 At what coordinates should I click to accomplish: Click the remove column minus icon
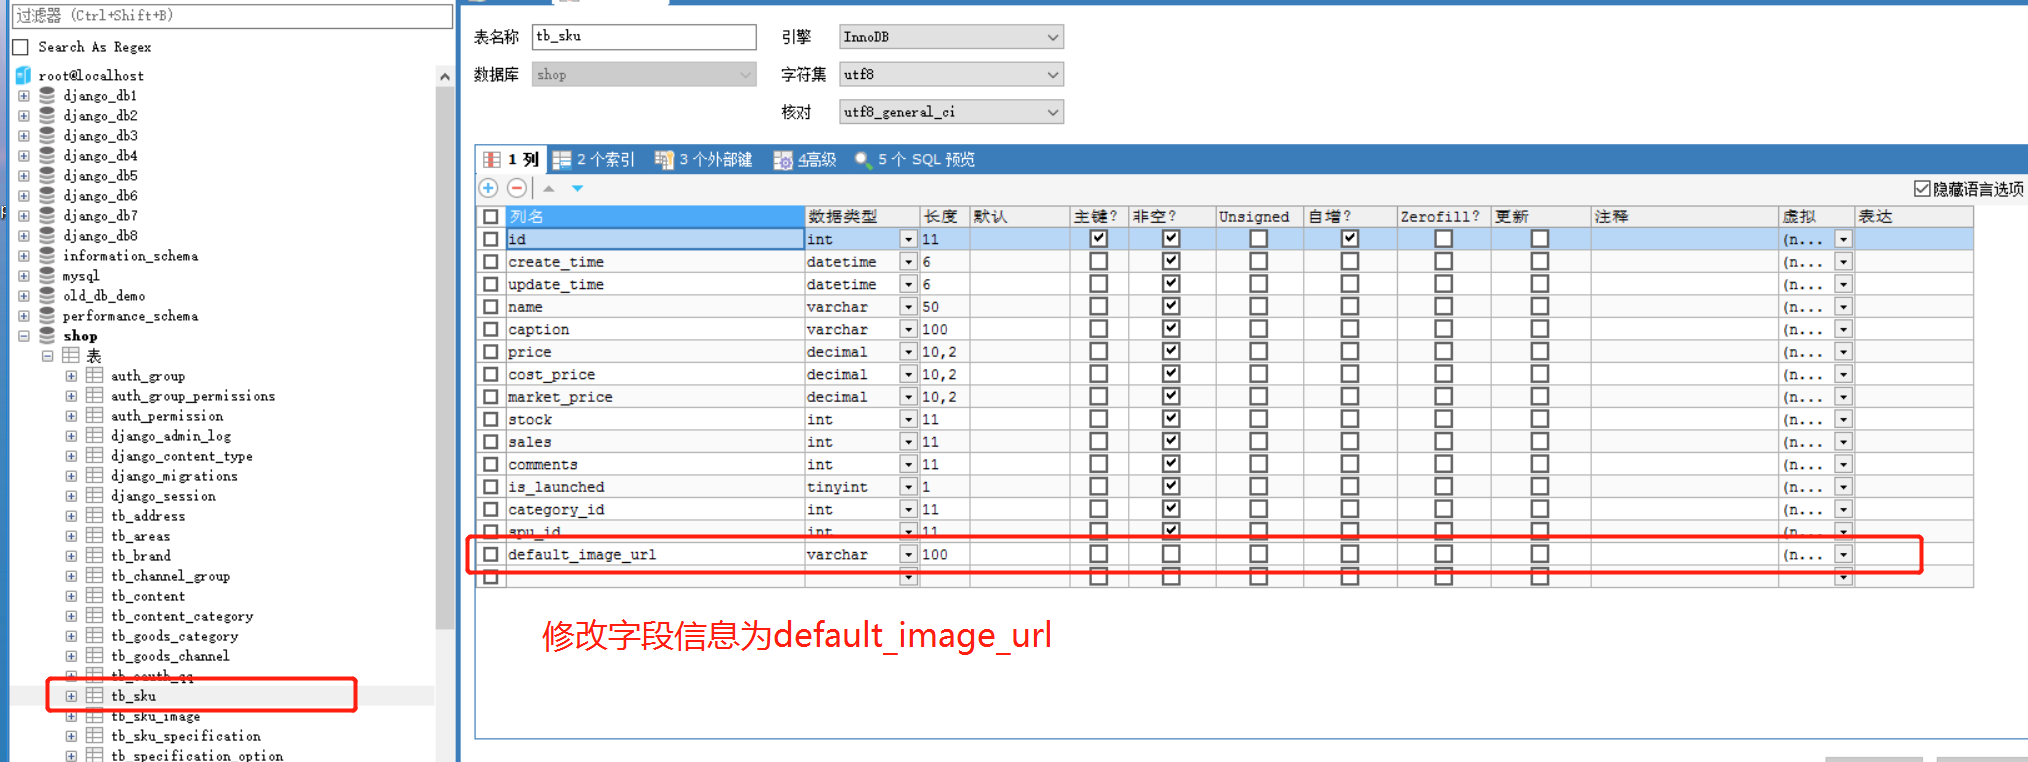tap(517, 188)
